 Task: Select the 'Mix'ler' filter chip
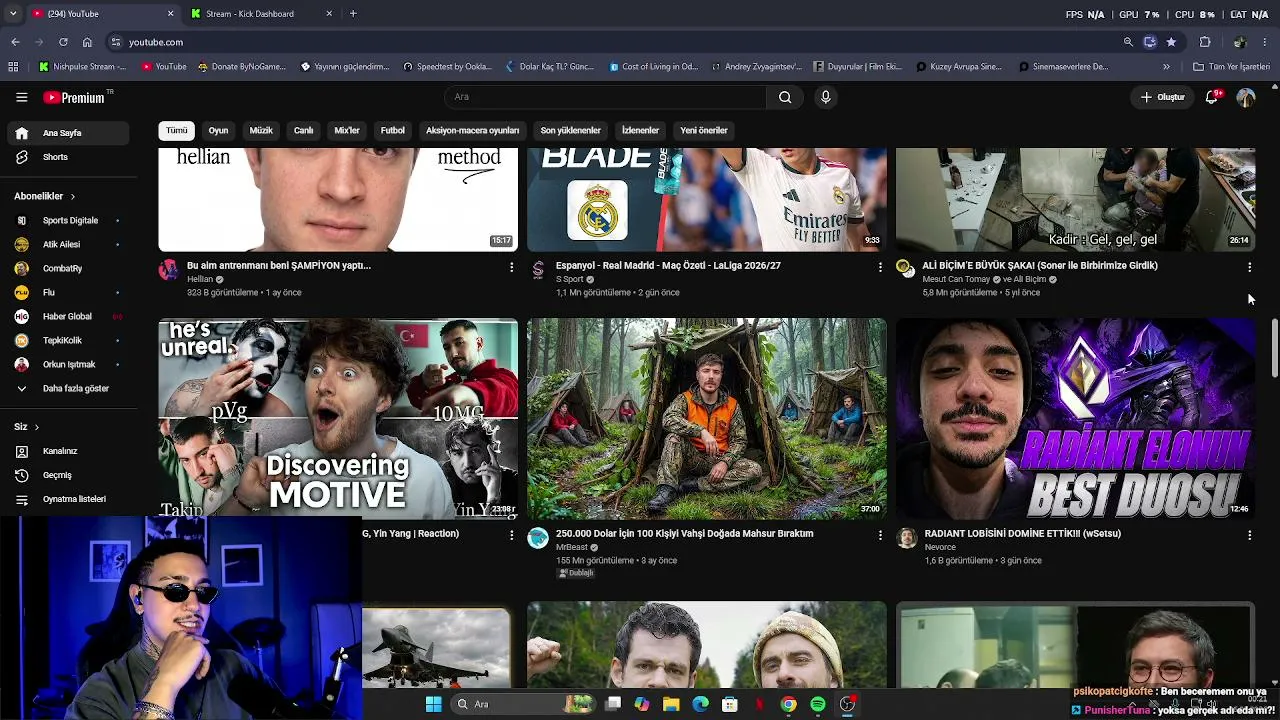(347, 131)
